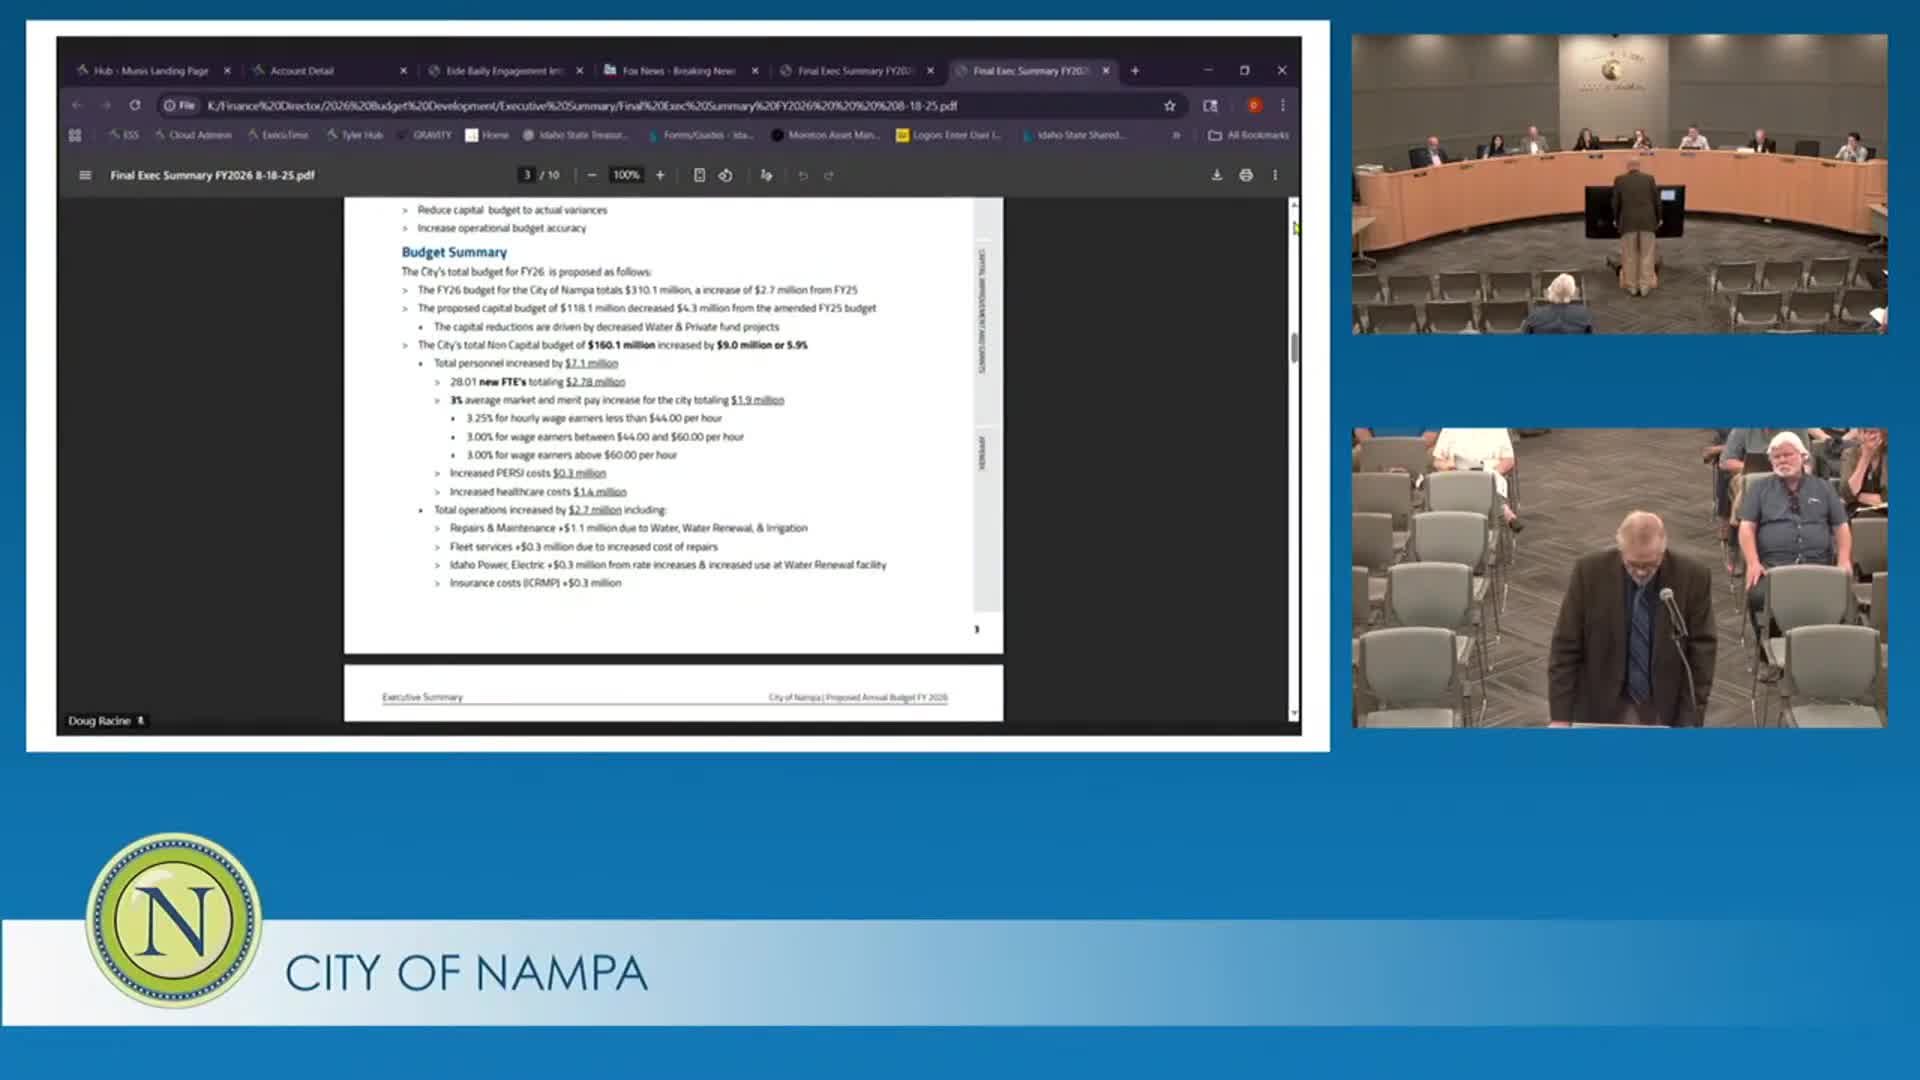Click the PDF zoom out minus button

click(x=592, y=175)
